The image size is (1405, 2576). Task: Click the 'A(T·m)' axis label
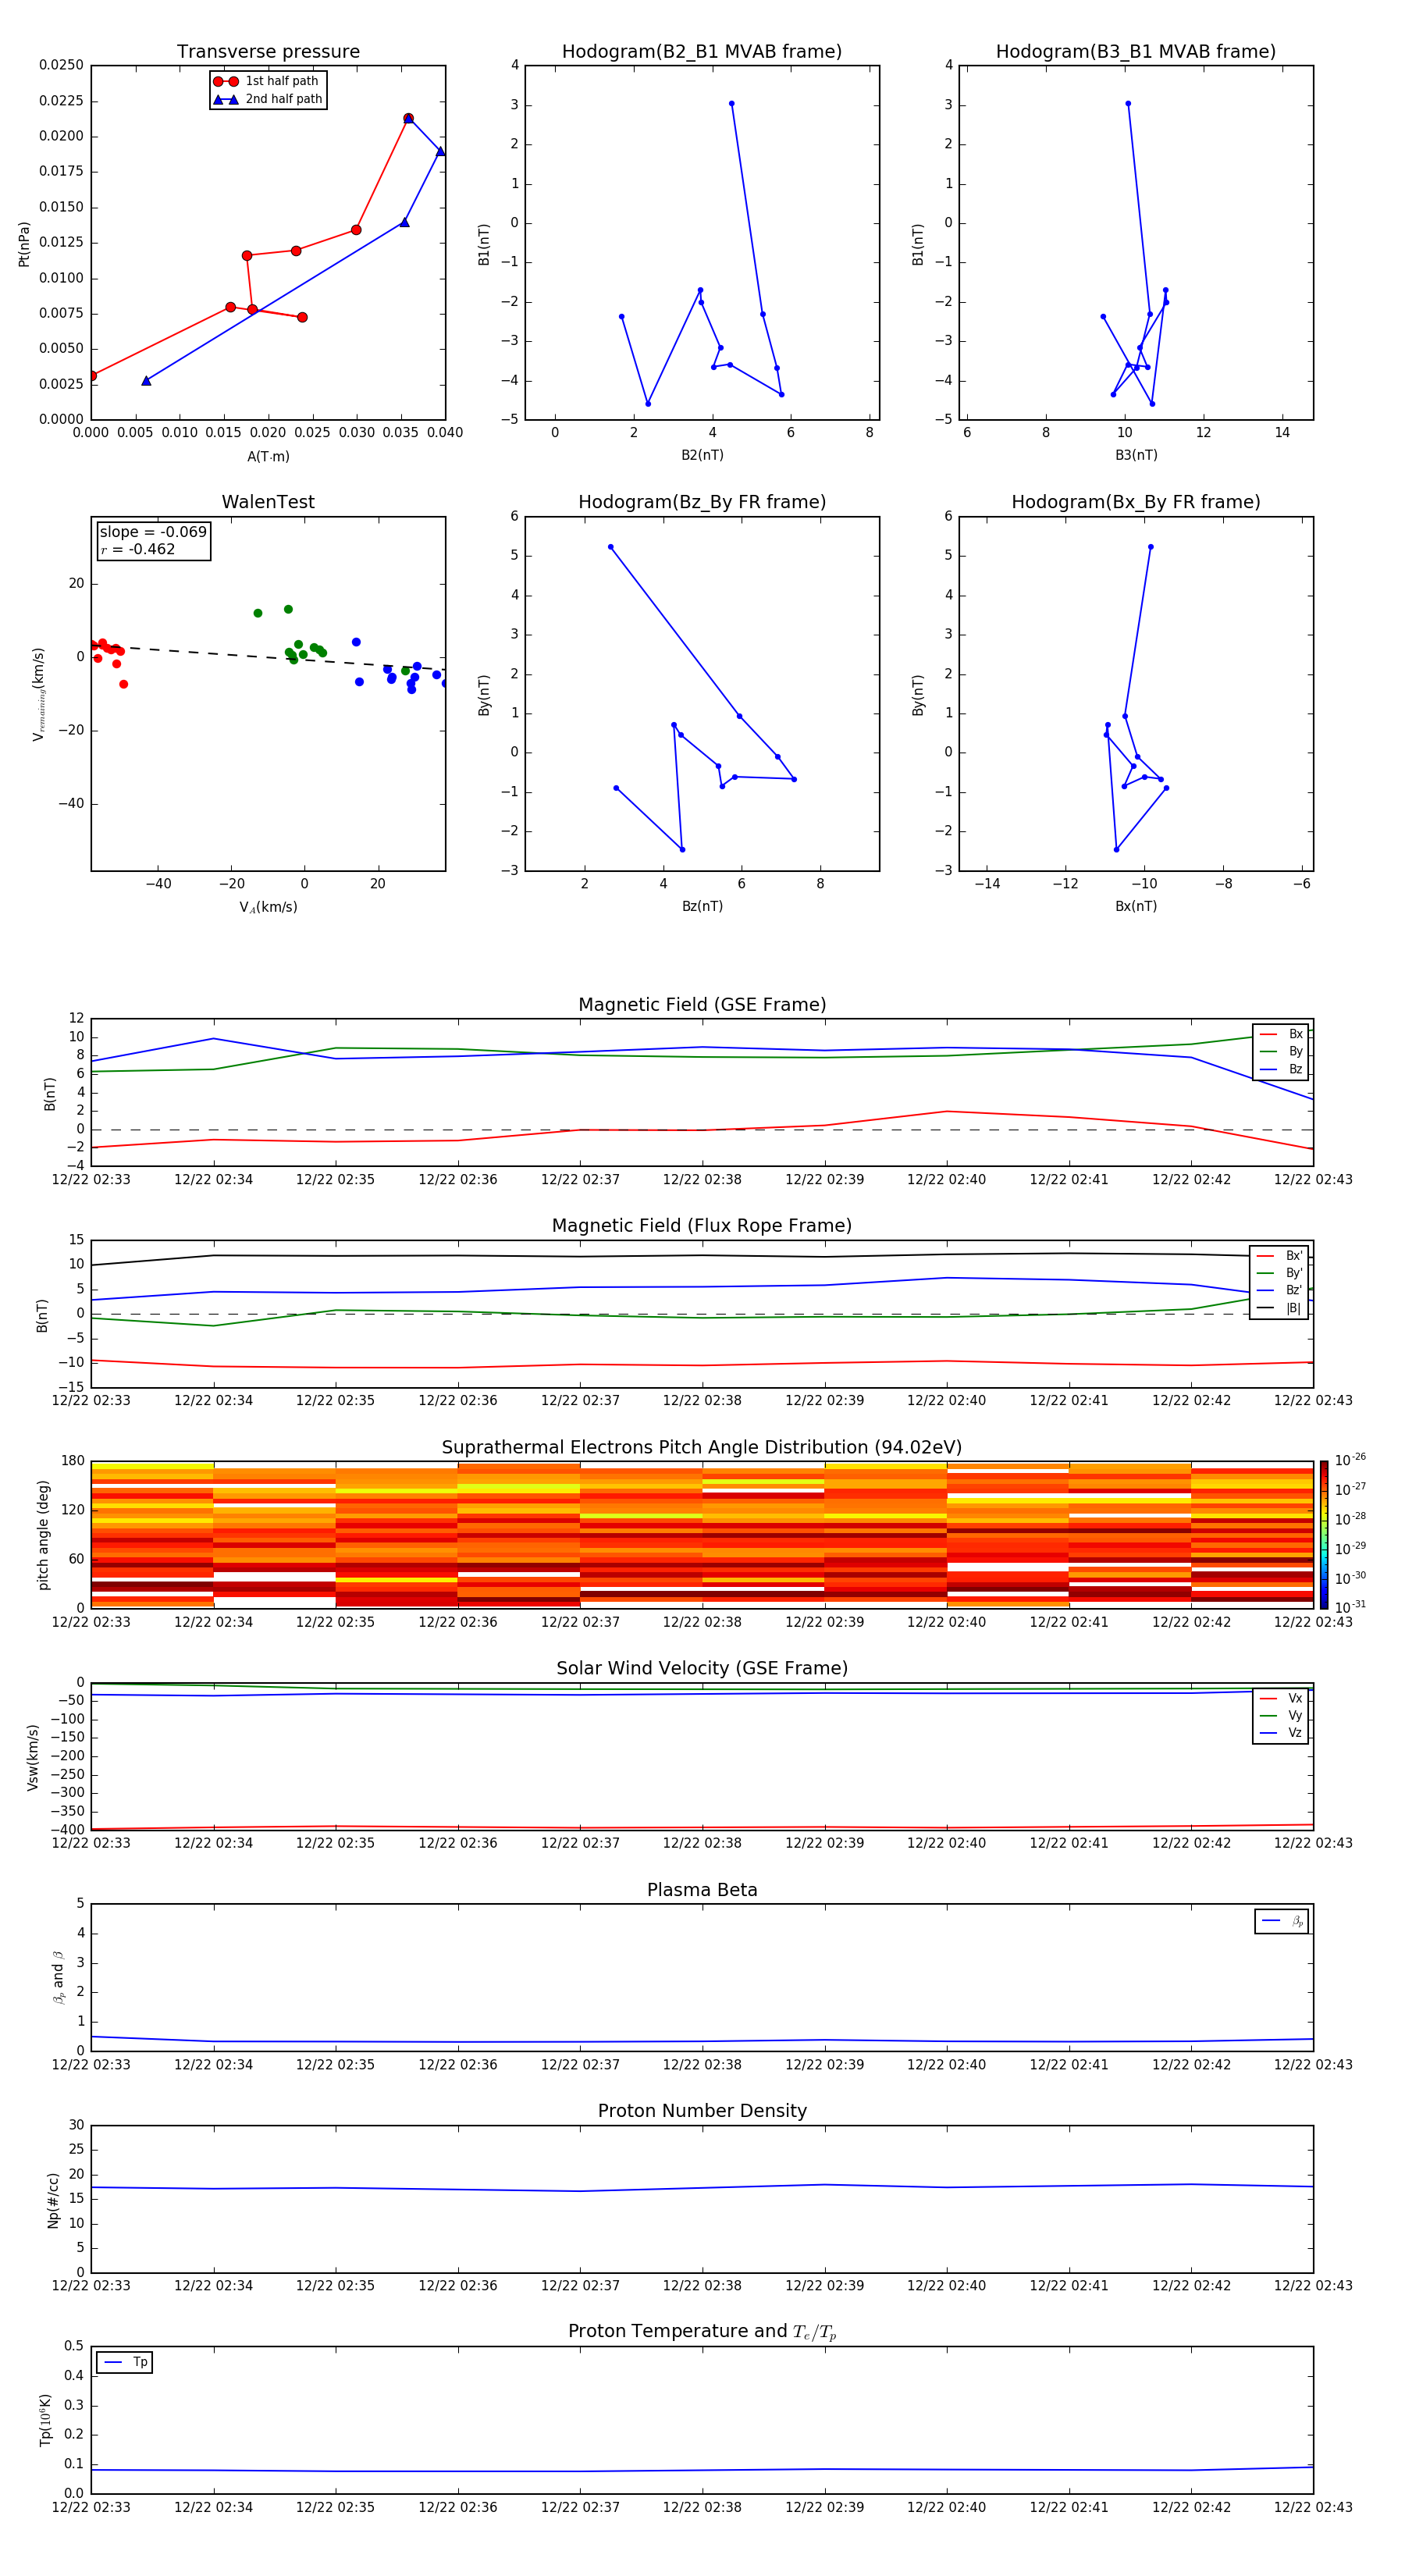coord(268,457)
